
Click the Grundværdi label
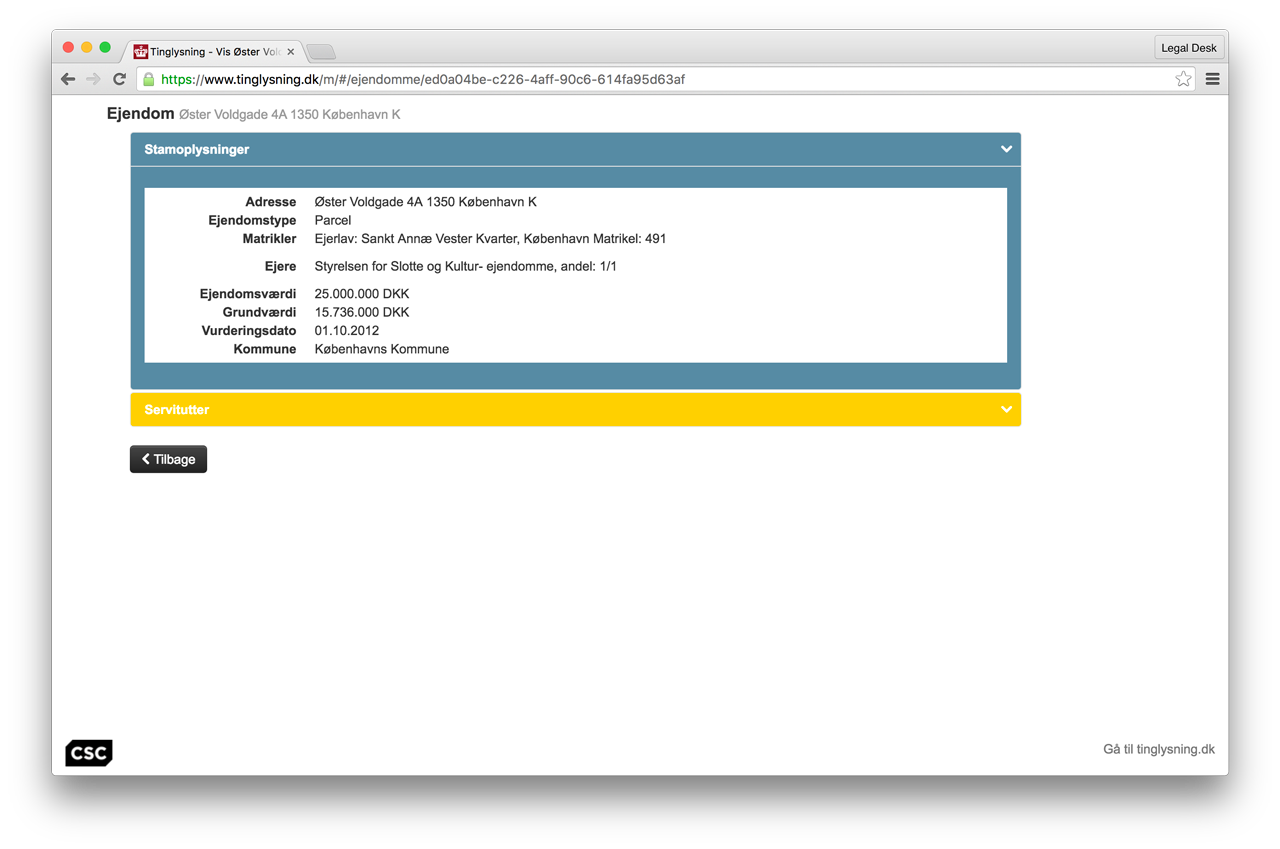[x=259, y=312]
